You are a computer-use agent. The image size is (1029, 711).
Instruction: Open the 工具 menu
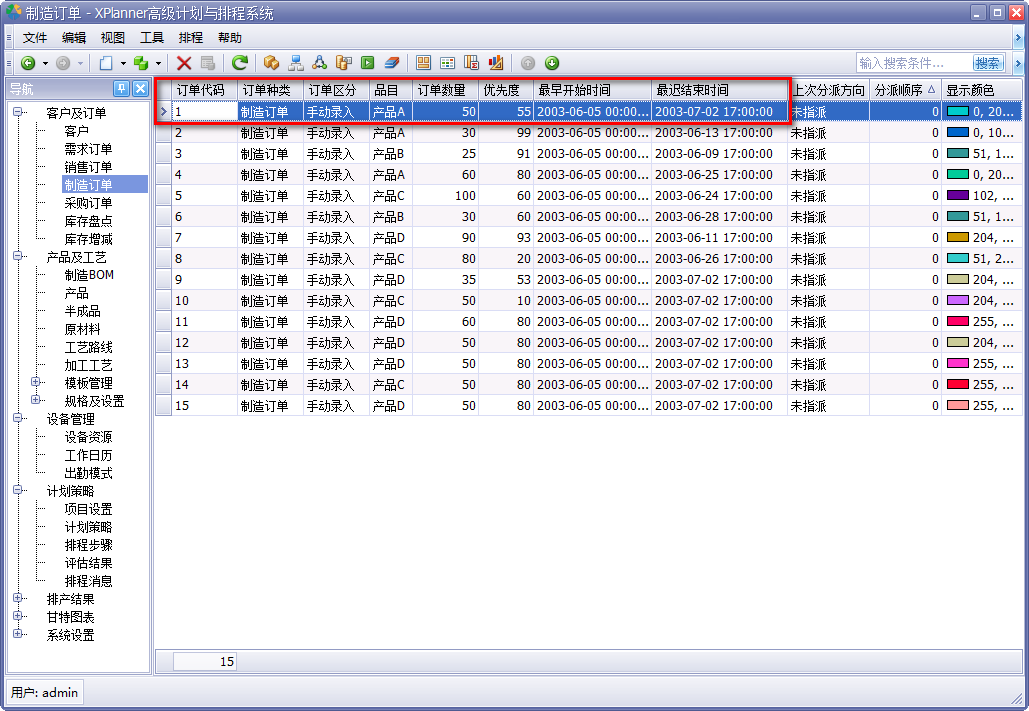coord(152,38)
